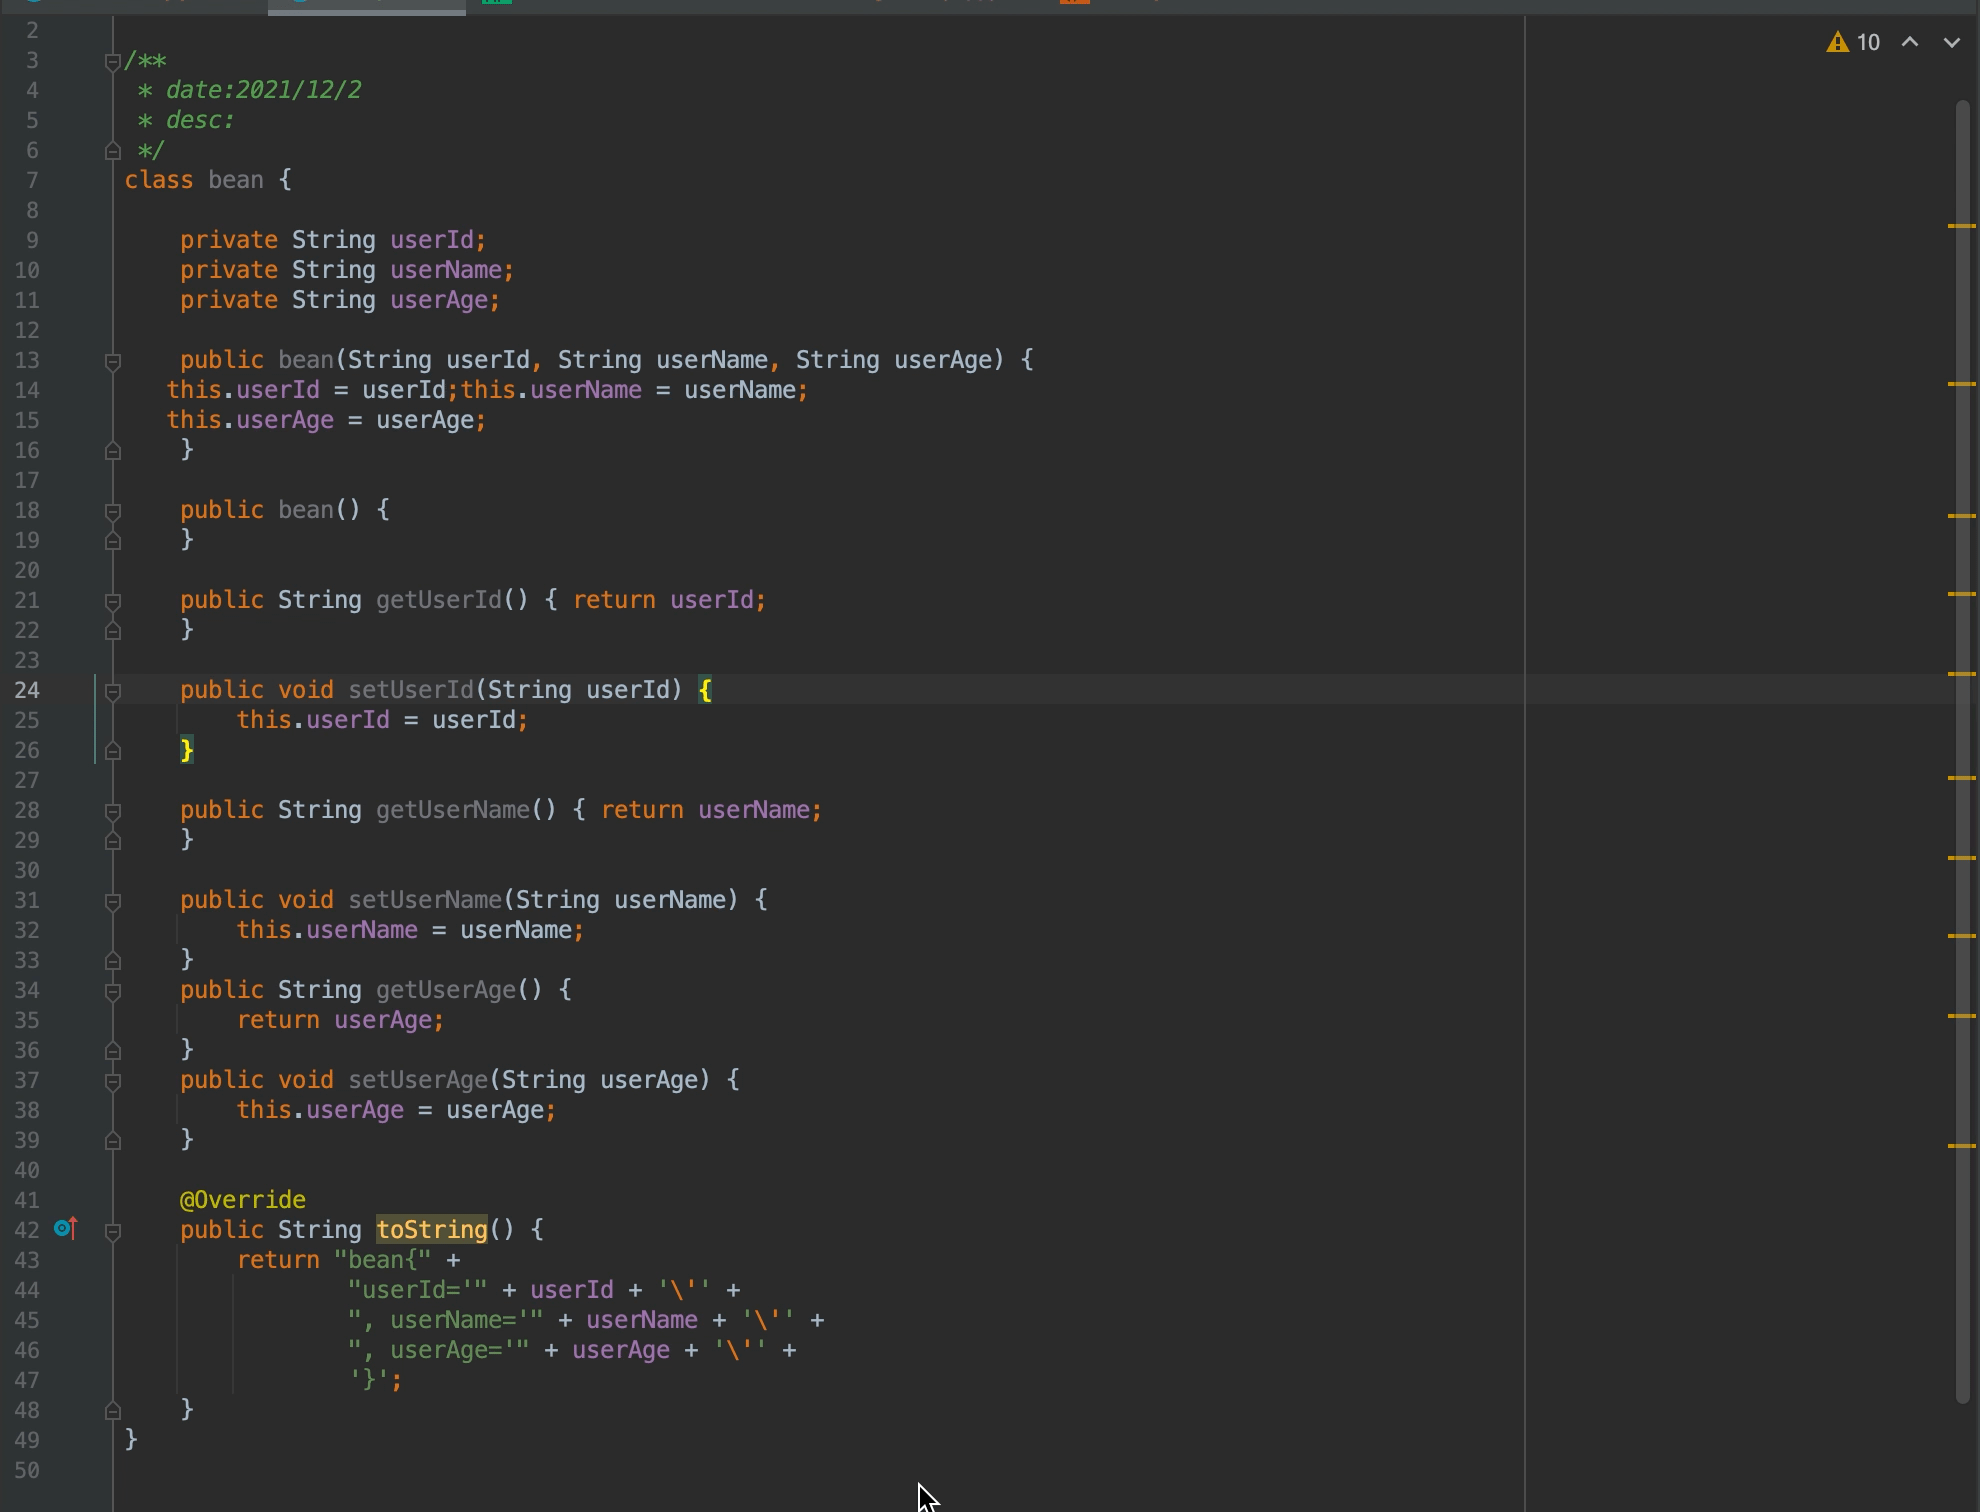The image size is (1980, 1512).
Task: Collapse the getUserId method fold toggle
Action: [113, 601]
